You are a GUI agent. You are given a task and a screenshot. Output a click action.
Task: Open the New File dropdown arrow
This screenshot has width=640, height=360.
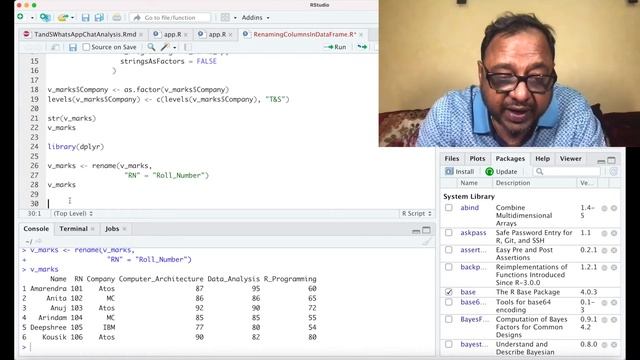tap(32, 18)
